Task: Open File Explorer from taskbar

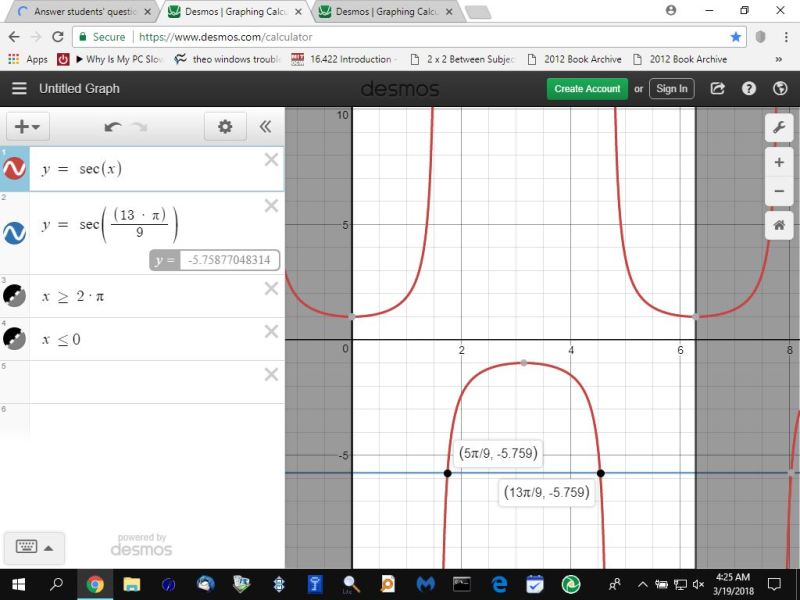Action: [x=131, y=584]
